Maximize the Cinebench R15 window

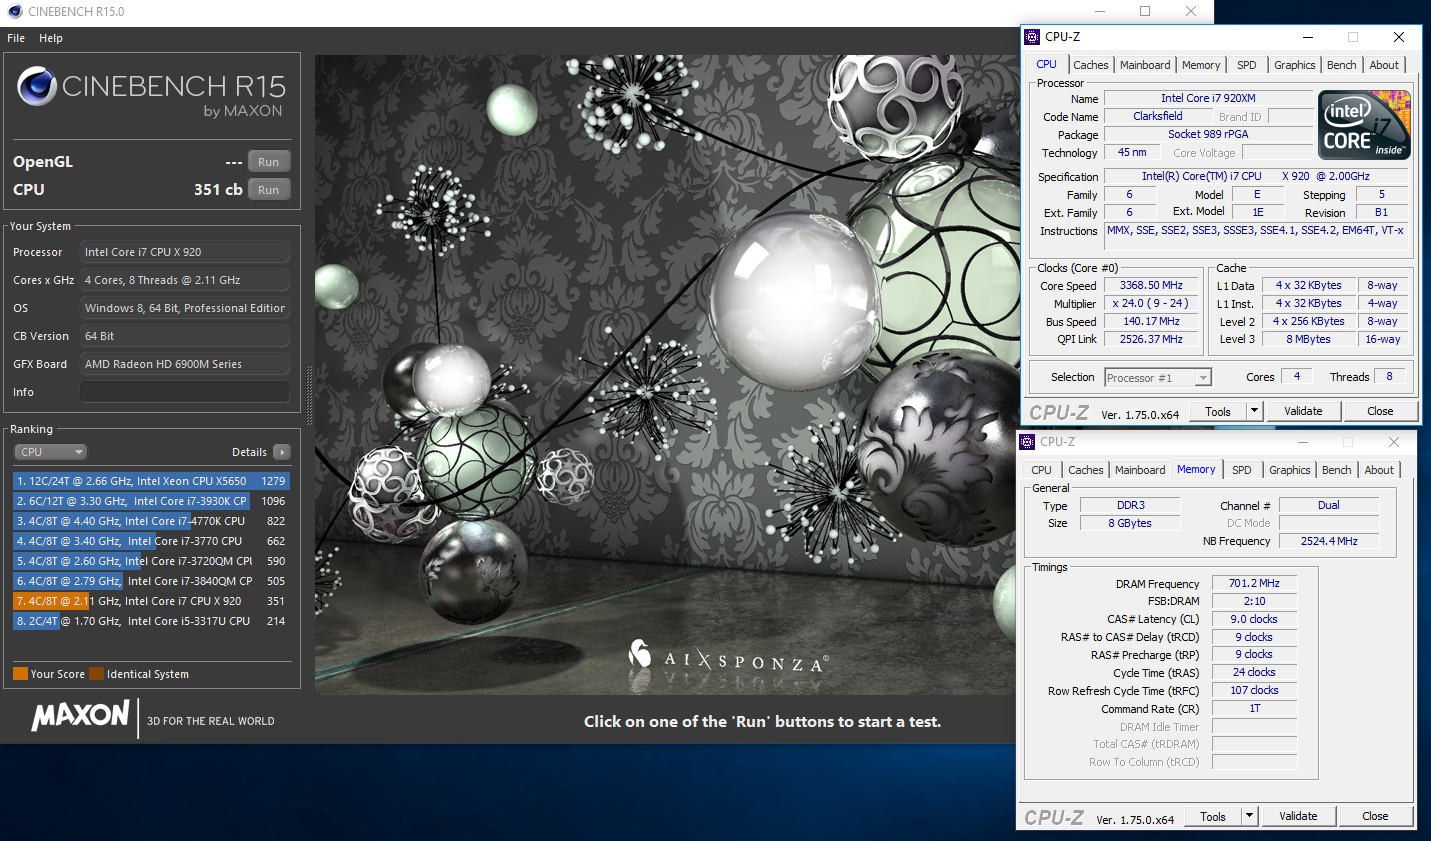point(1145,12)
